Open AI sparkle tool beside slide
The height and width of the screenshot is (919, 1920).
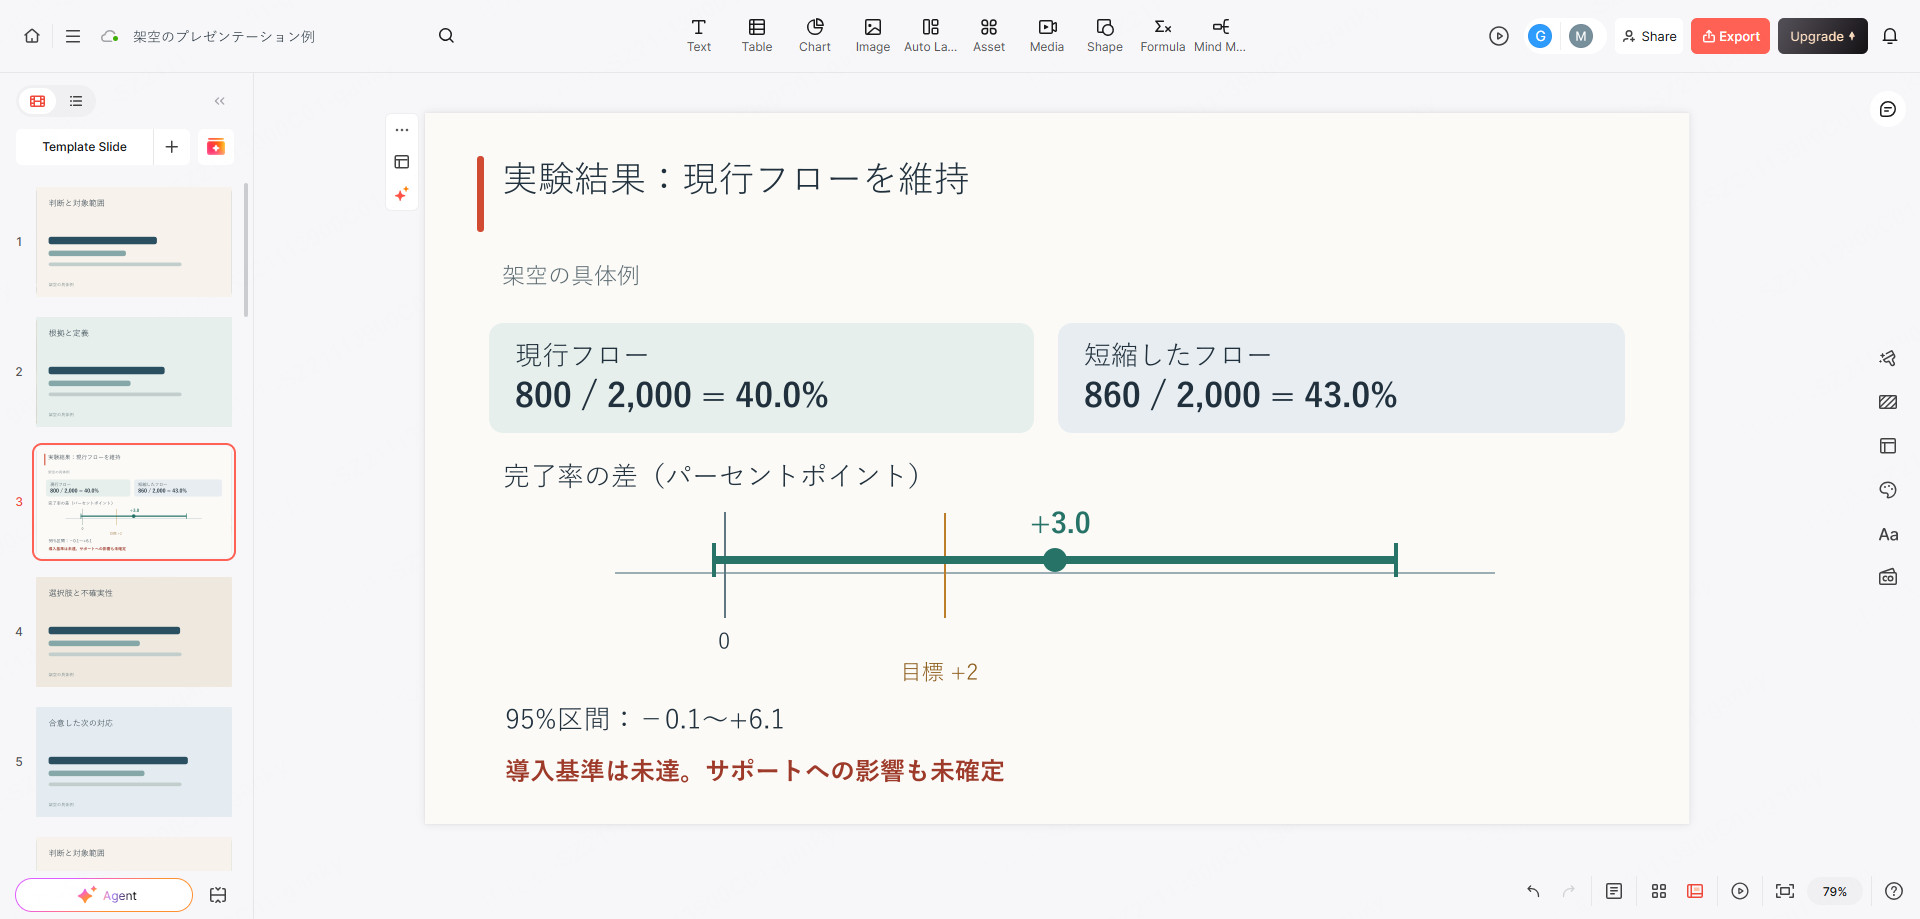click(402, 194)
